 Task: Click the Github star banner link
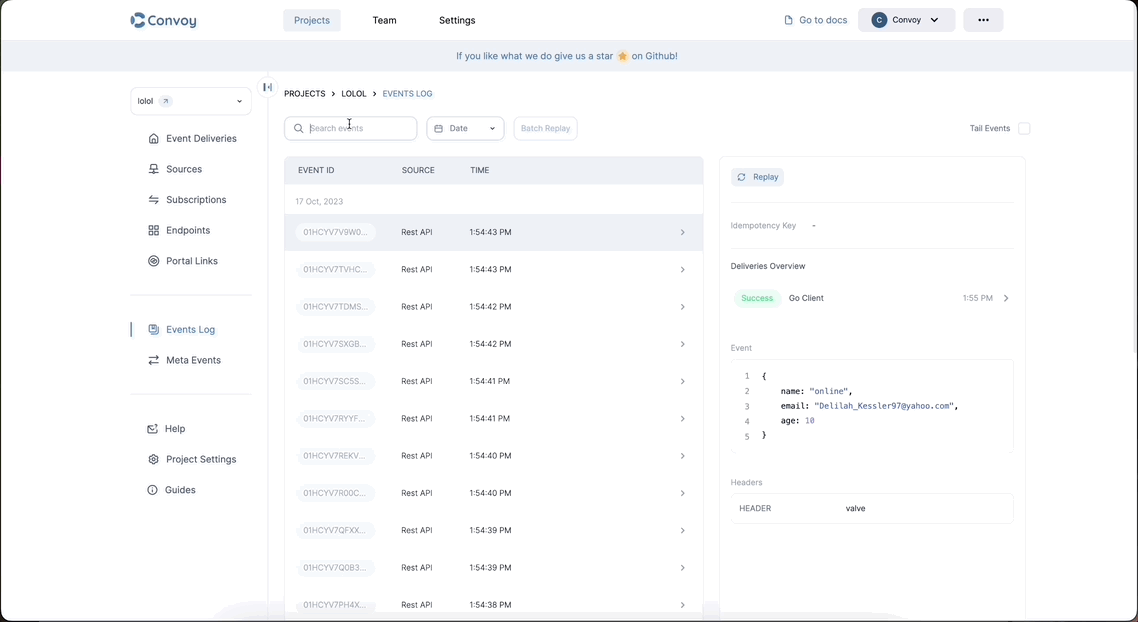(x=567, y=56)
